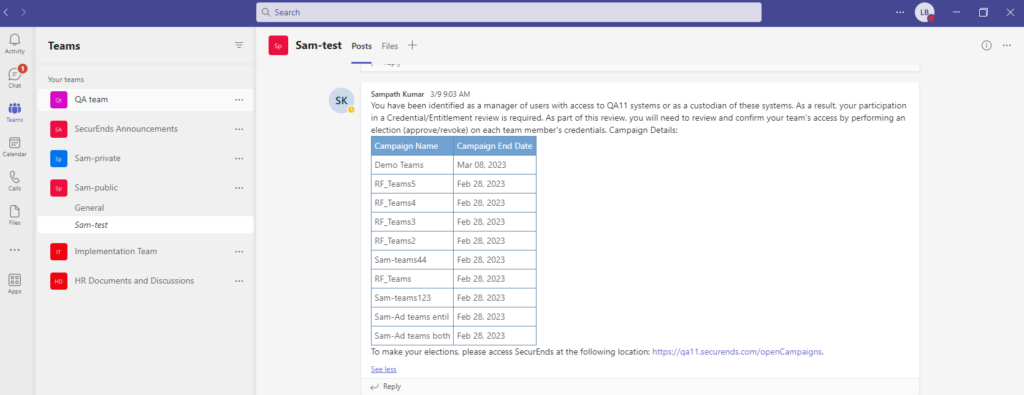This screenshot has height=395, width=1024.
Task: Click the HR Documents and Discussions avatar
Action: 59,281
